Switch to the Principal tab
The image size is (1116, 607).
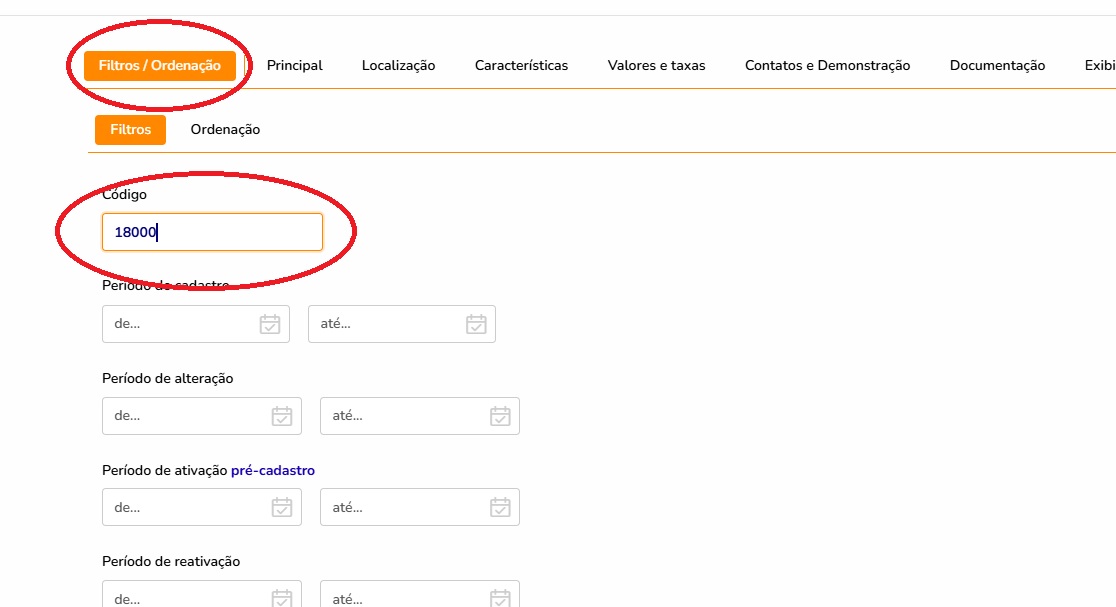[x=294, y=66]
